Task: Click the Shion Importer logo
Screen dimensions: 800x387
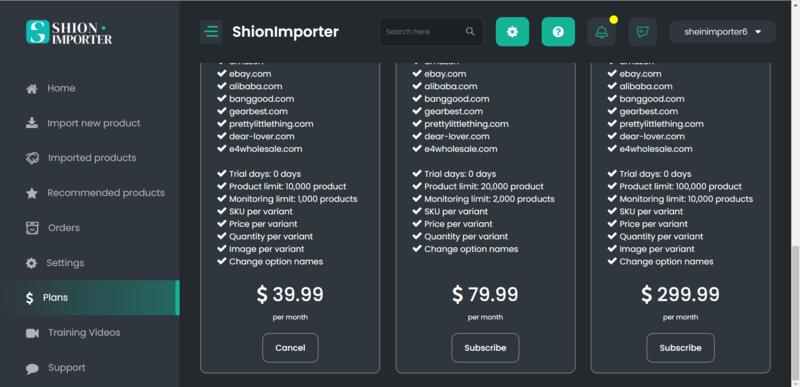Action: tap(69, 32)
